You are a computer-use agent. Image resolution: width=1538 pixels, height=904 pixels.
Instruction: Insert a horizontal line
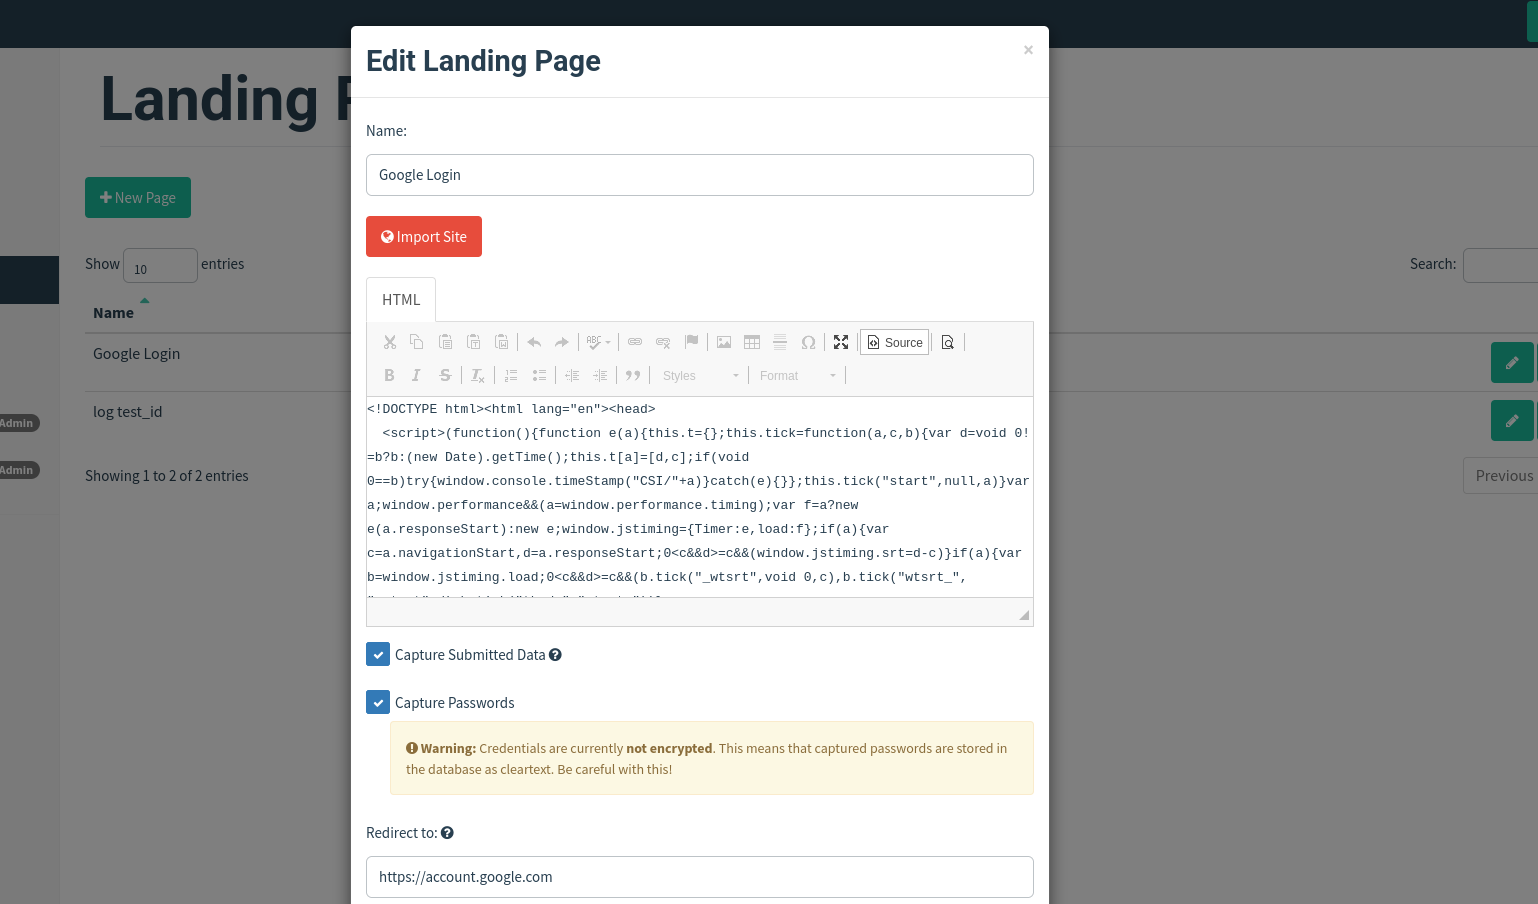(780, 342)
